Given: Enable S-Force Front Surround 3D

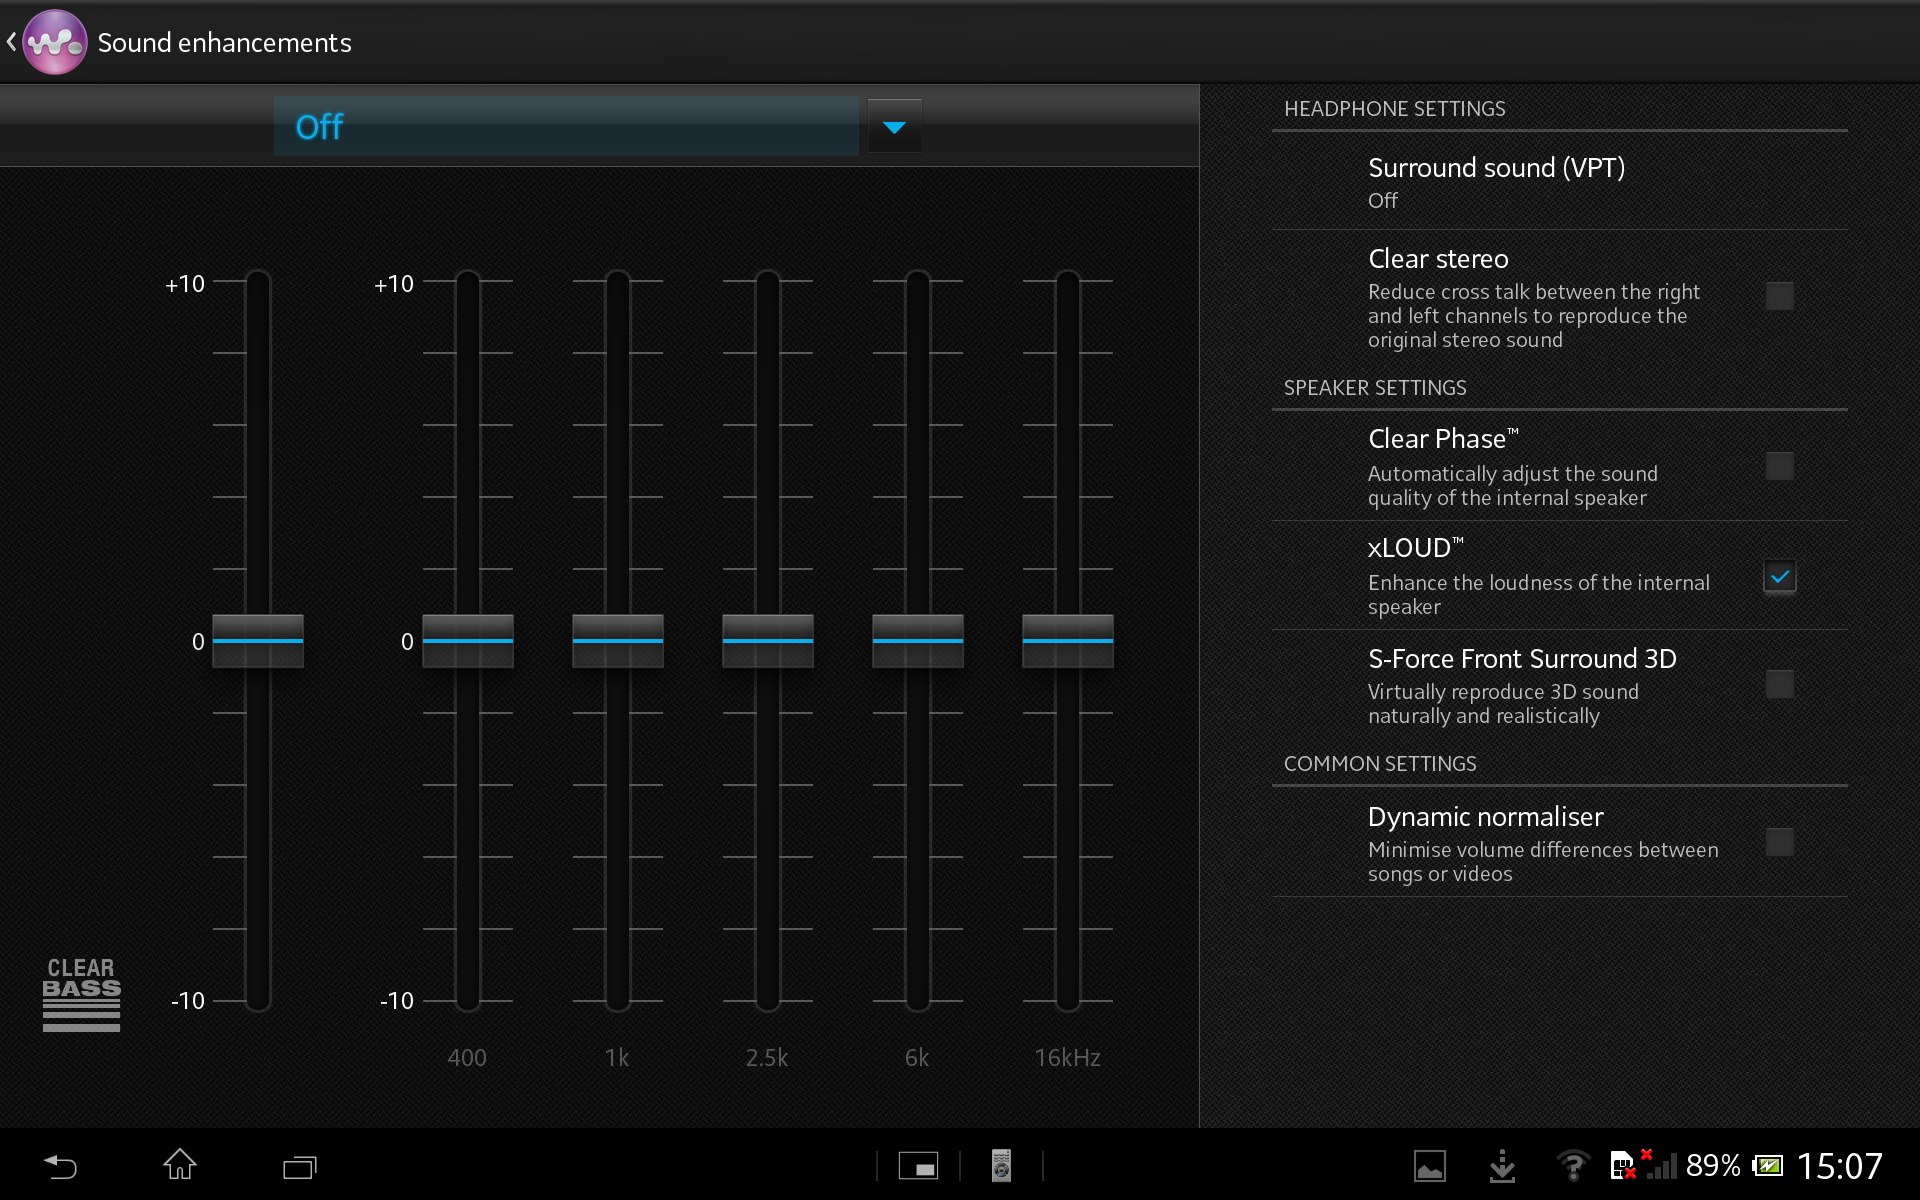Looking at the screenshot, I should (x=1780, y=684).
